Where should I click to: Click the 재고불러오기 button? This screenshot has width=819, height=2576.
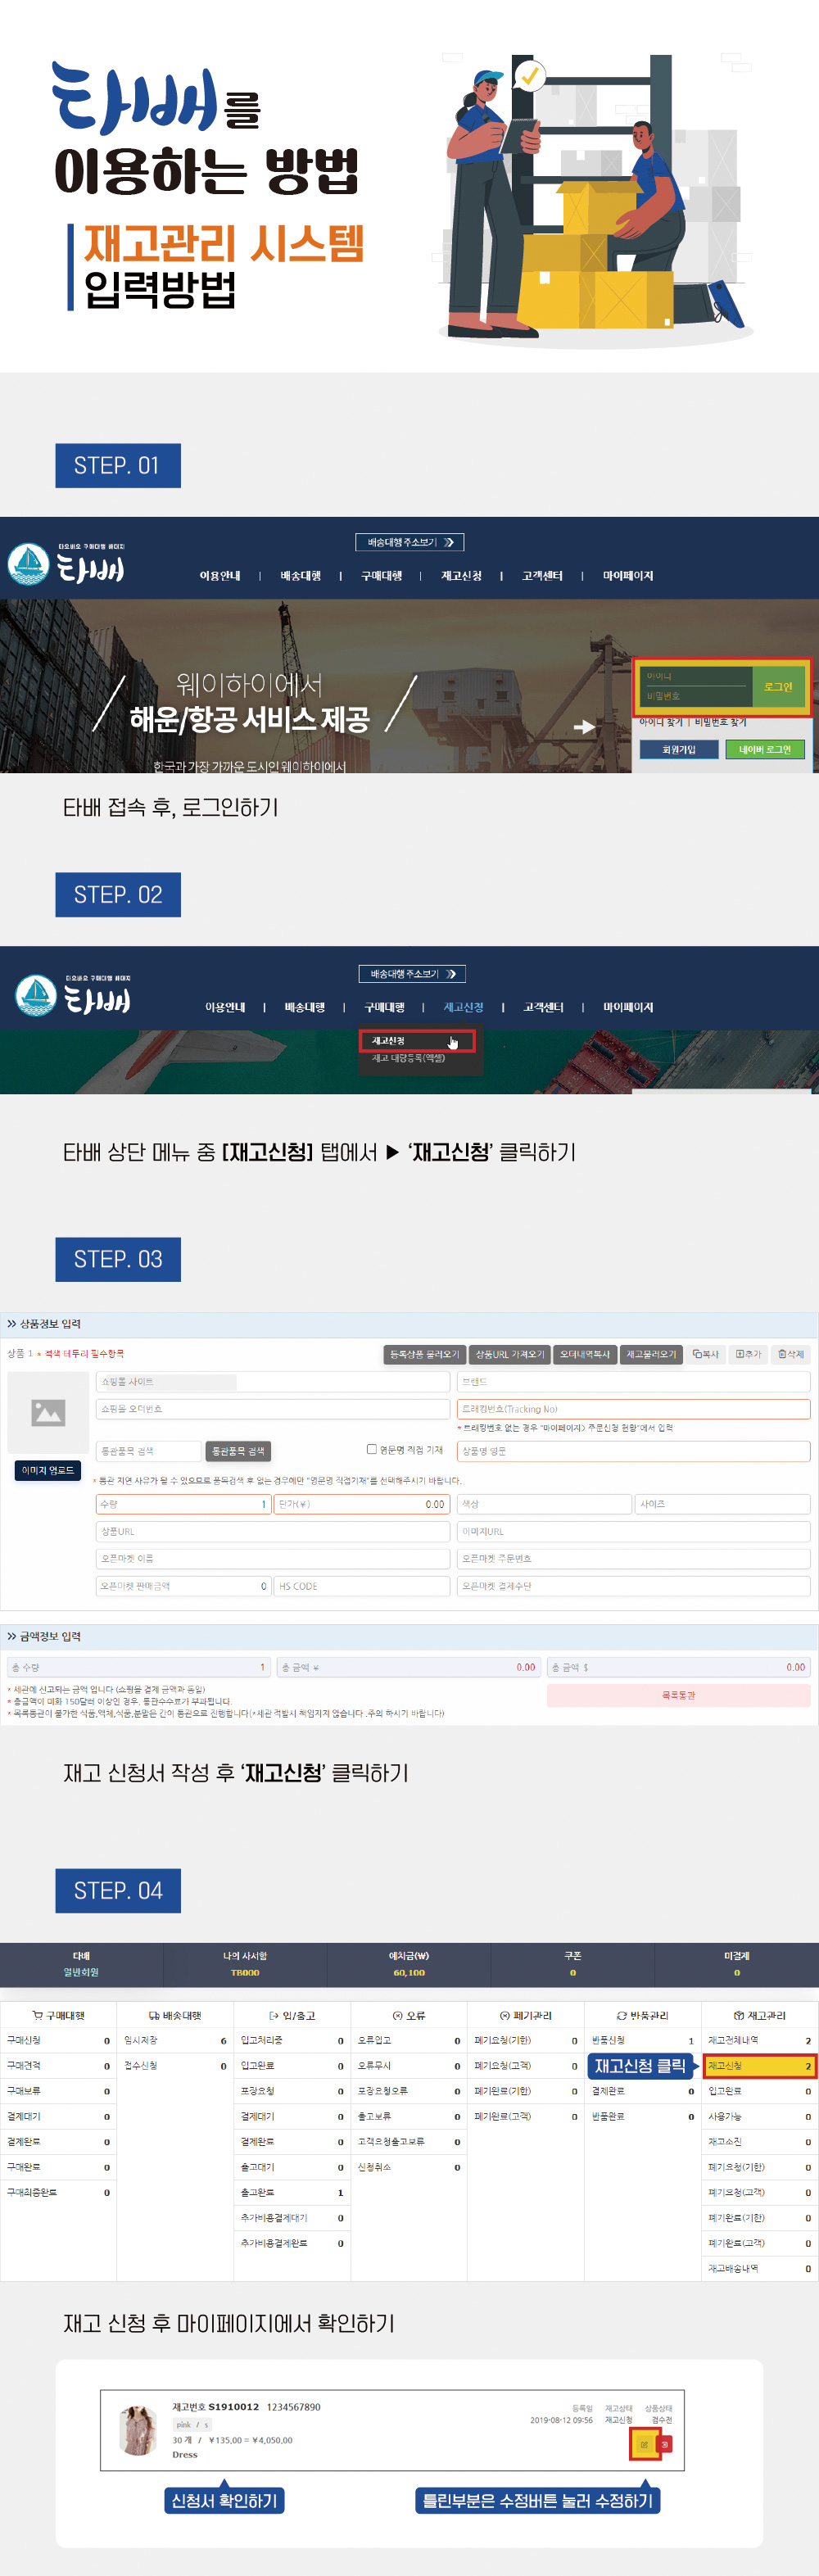(651, 1354)
